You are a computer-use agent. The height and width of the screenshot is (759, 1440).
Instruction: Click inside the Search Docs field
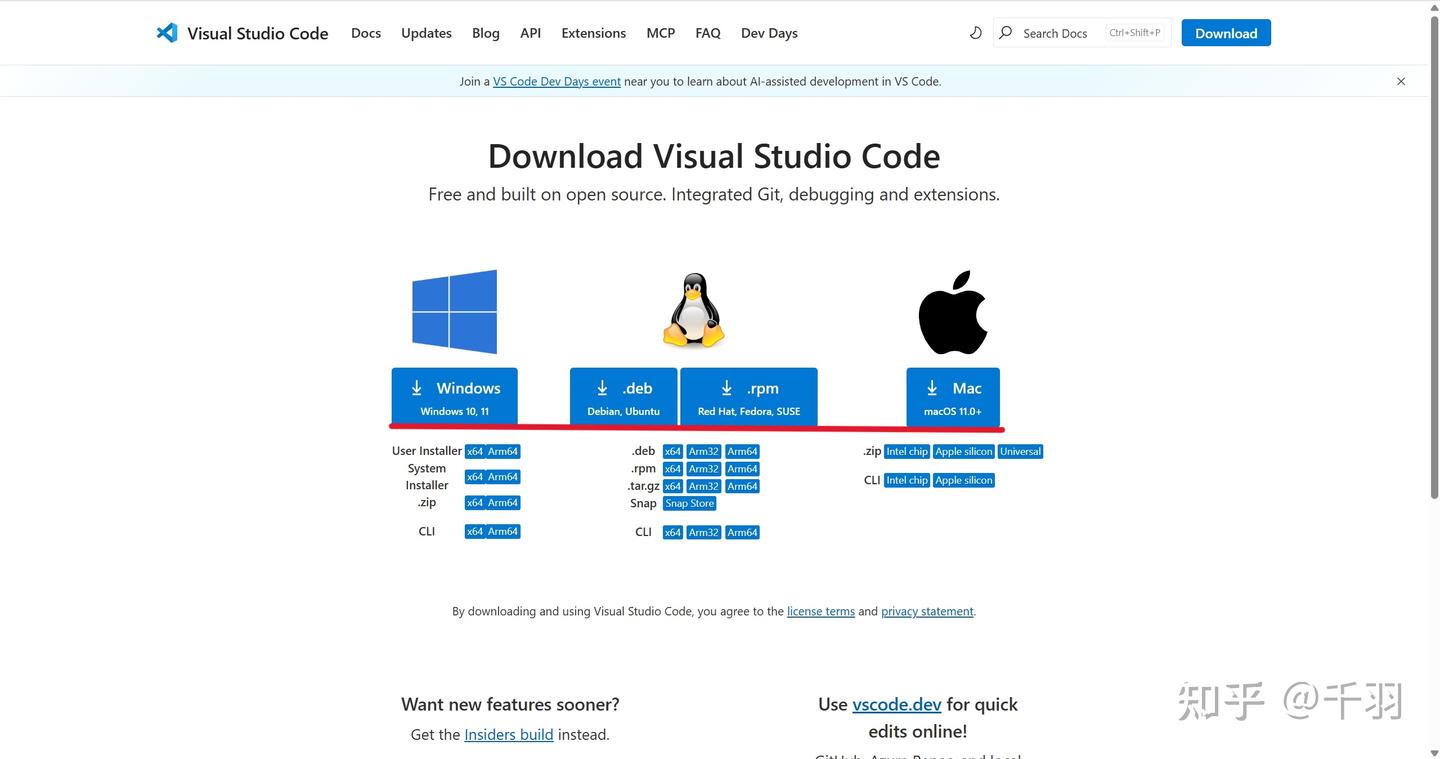1055,32
